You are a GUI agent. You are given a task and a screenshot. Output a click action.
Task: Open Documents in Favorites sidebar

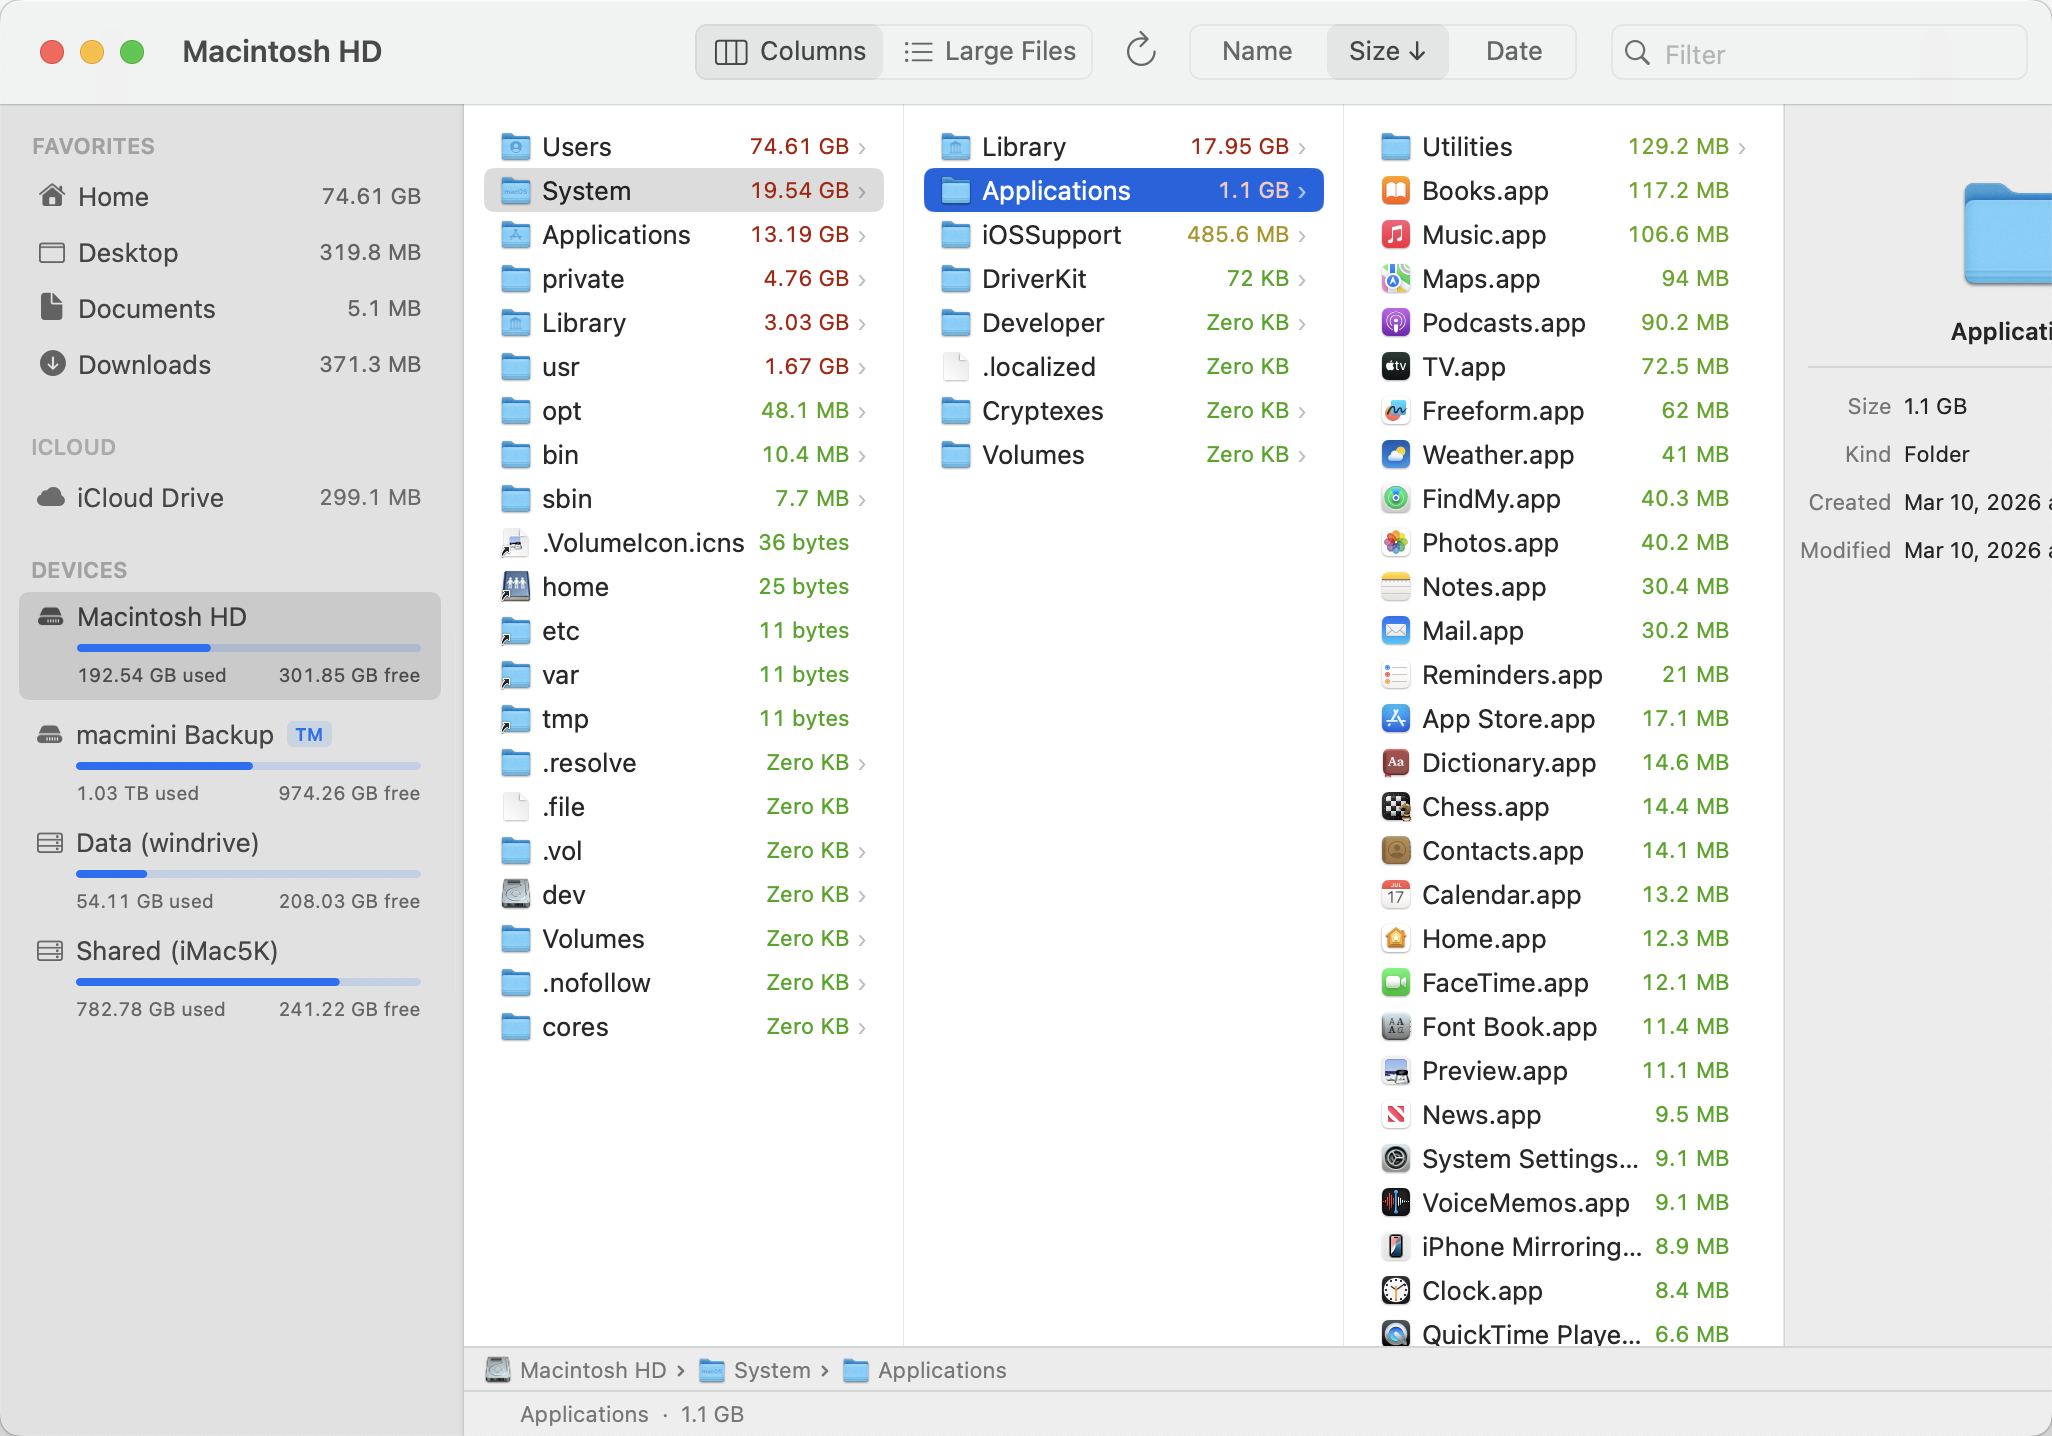pyautogui.click(x=230, y=308)
